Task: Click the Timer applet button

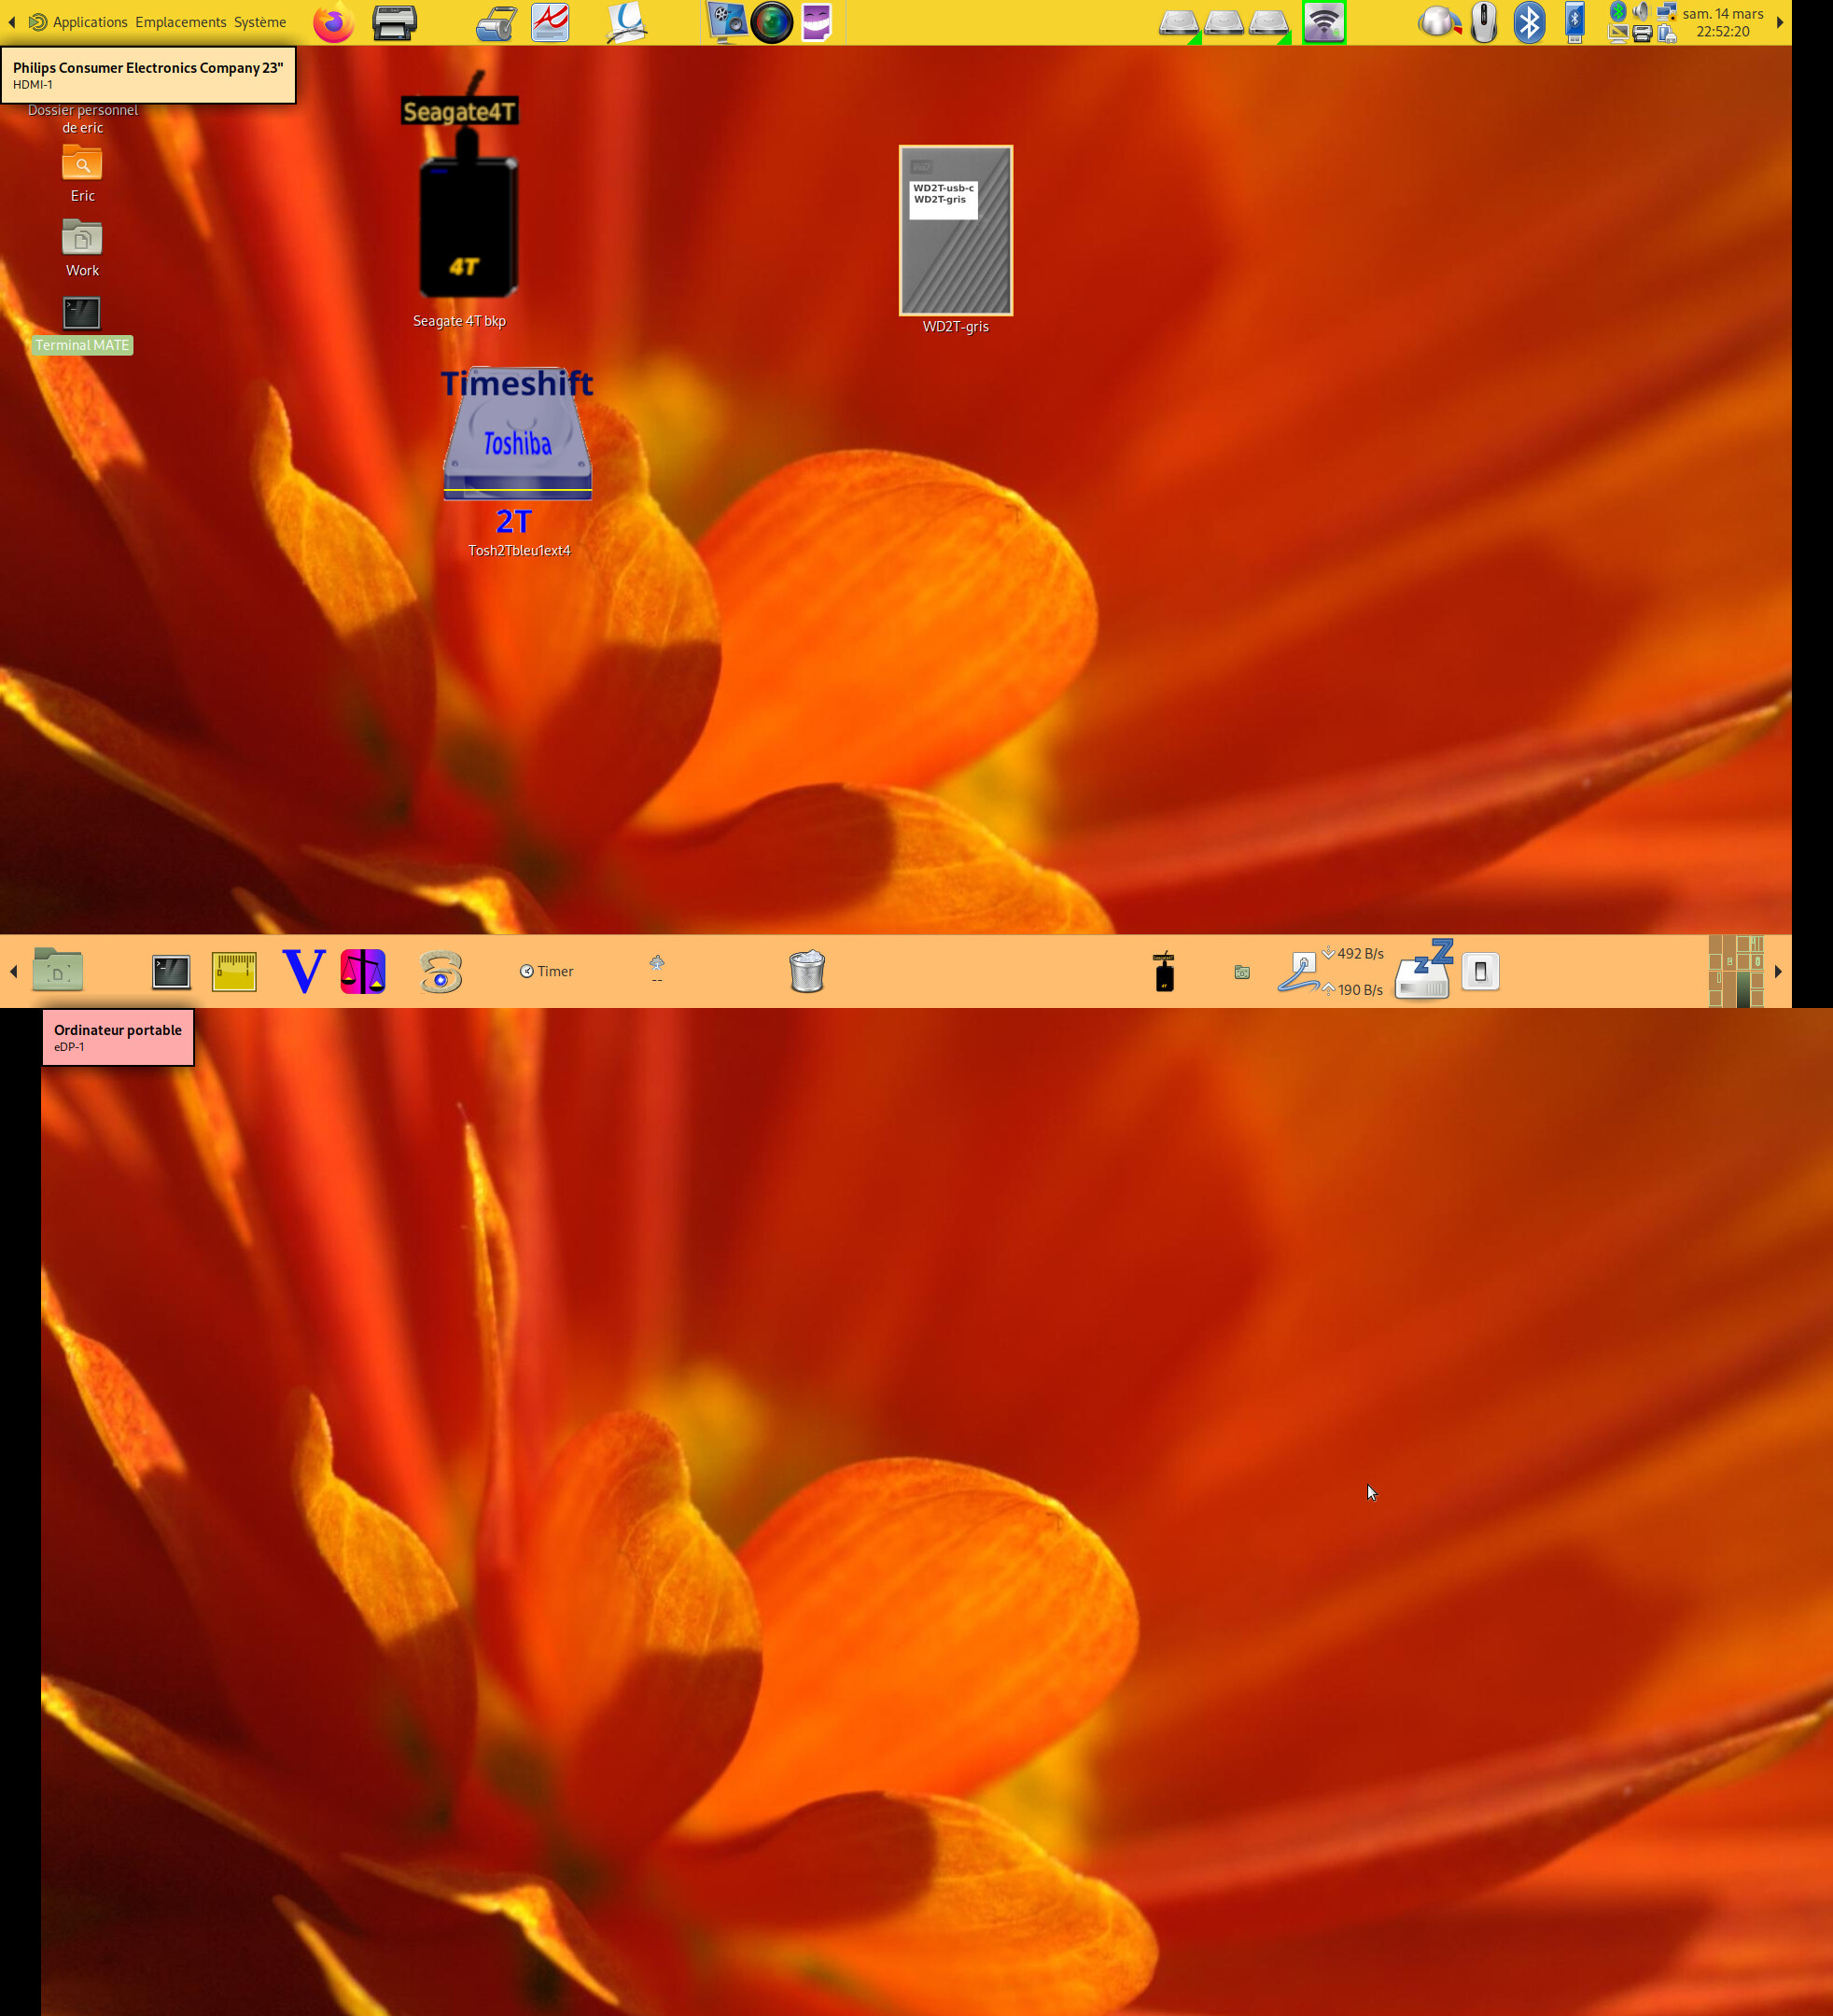Action: coord(546,971)
